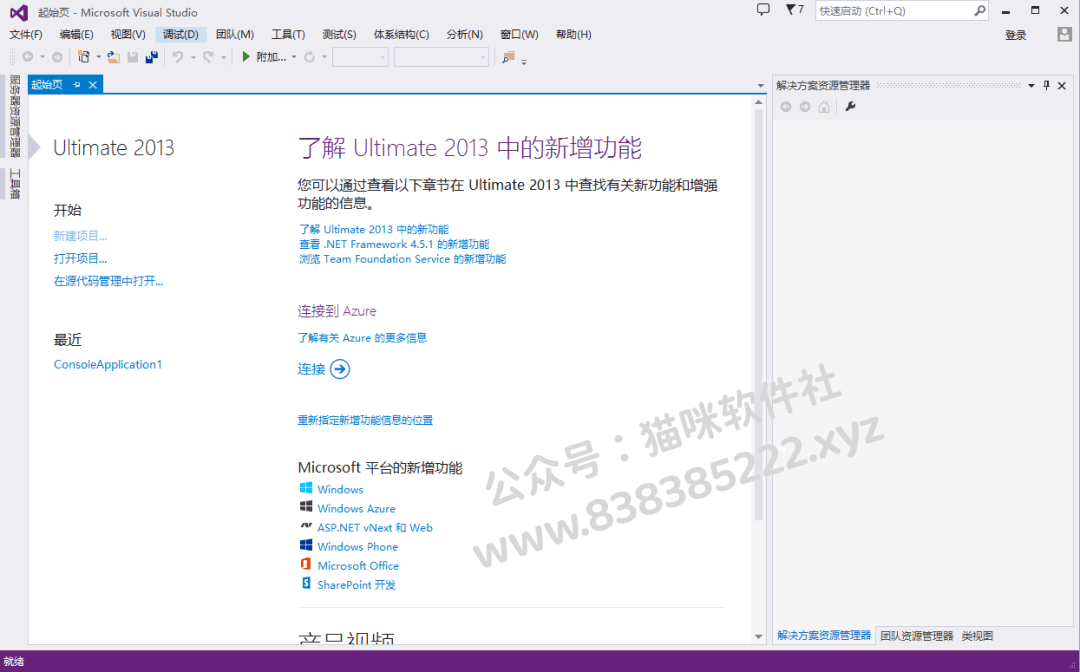Viewport: 1080px width, 672px height.
Task: Open Redo history dropdown arrow
Action: coord(223,57)
